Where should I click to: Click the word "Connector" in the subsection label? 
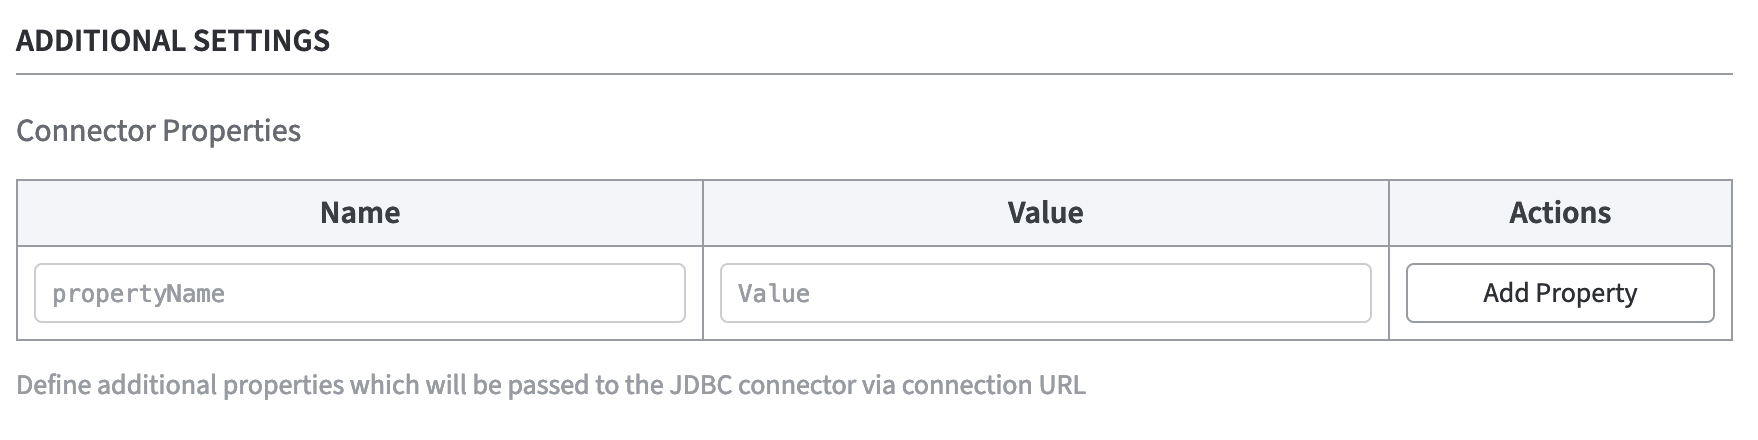tap(86, 131)
